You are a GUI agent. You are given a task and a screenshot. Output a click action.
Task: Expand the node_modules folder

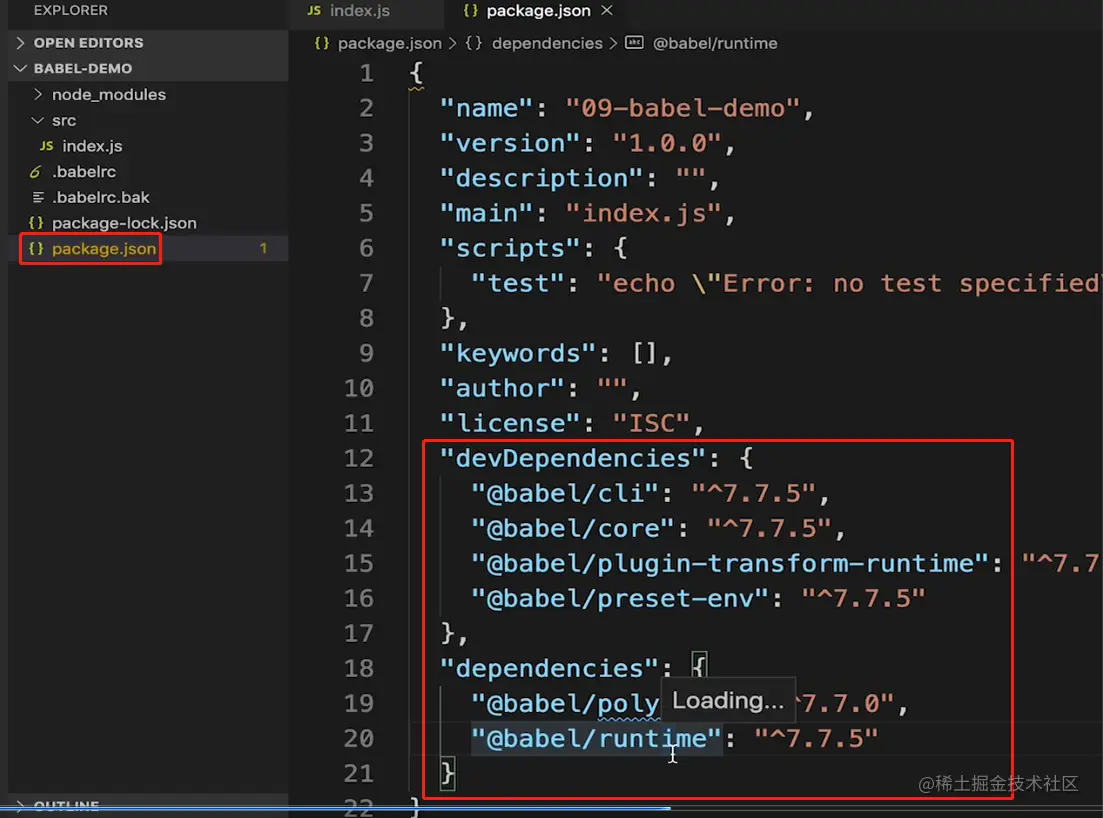click(148, 94)
